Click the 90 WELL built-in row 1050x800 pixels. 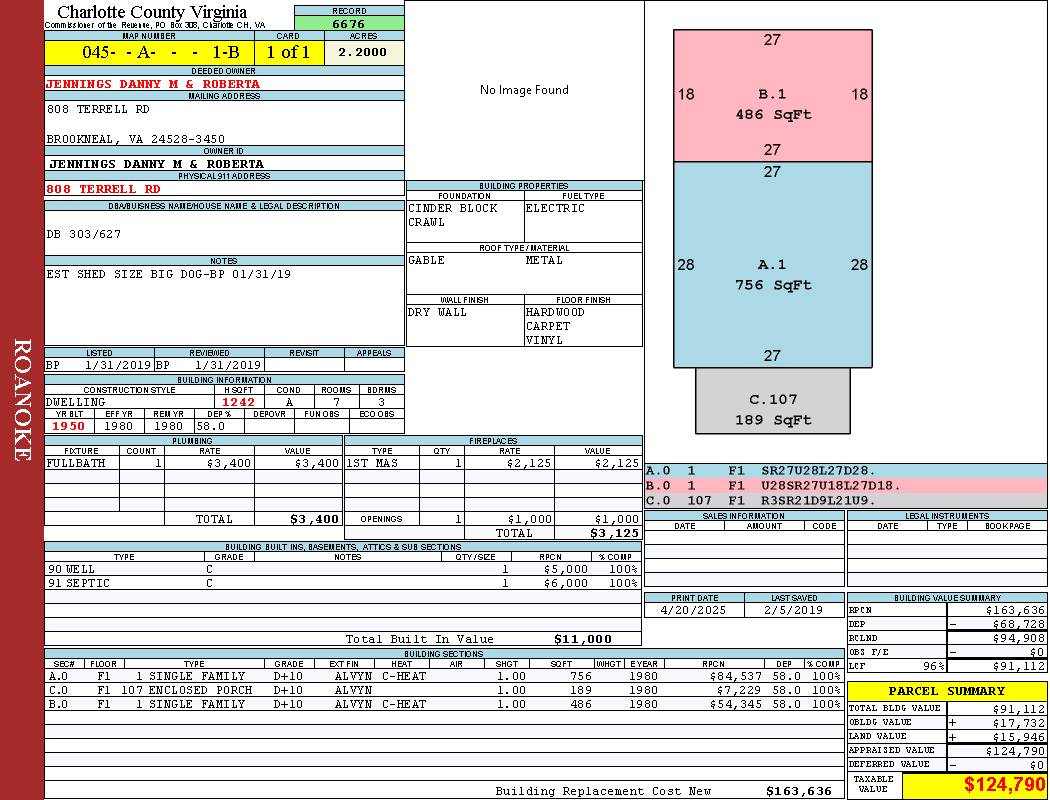343,569
